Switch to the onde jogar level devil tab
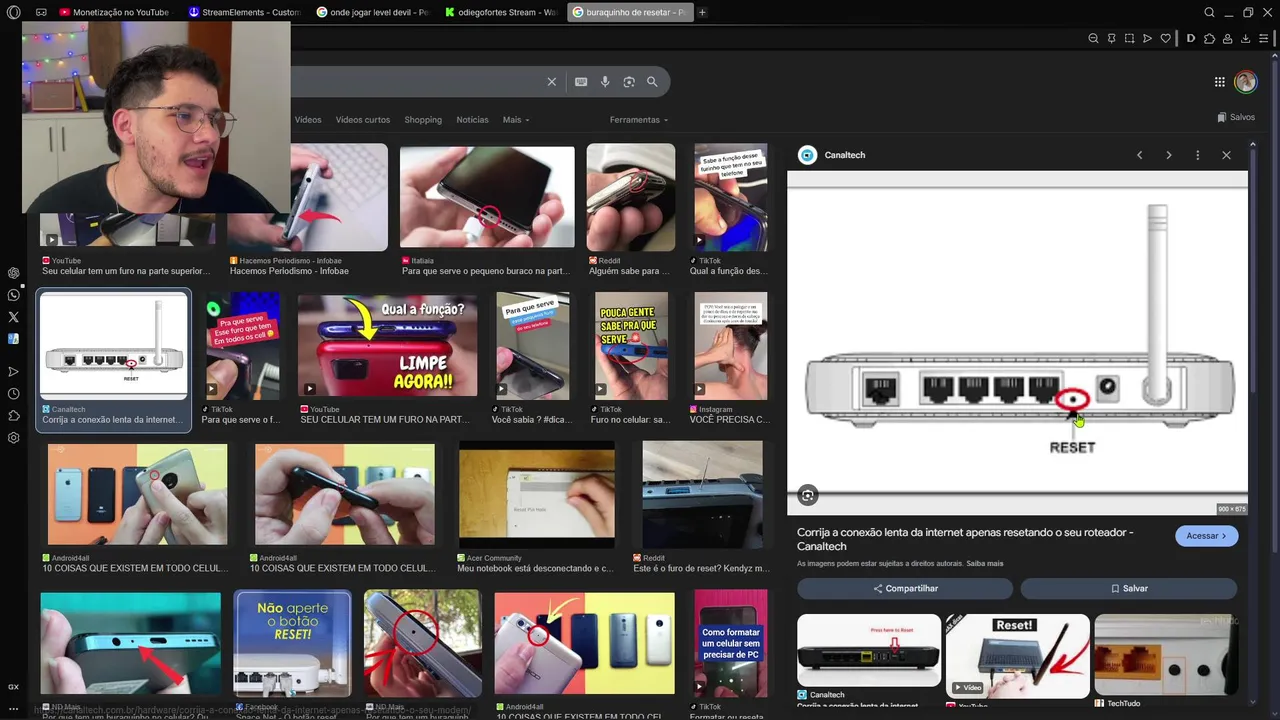This screenshot has height=720, width=1280. [x=373, y=13]
